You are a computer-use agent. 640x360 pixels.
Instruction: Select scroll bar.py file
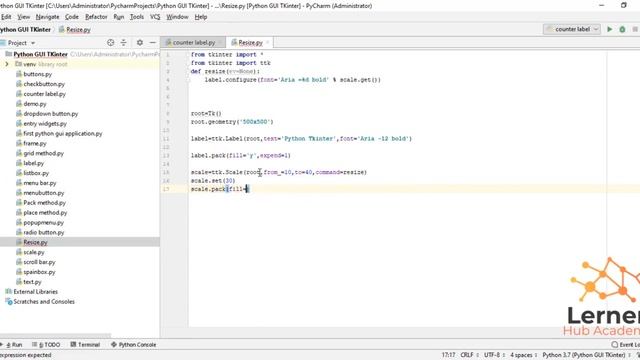[x=39, y=262]
